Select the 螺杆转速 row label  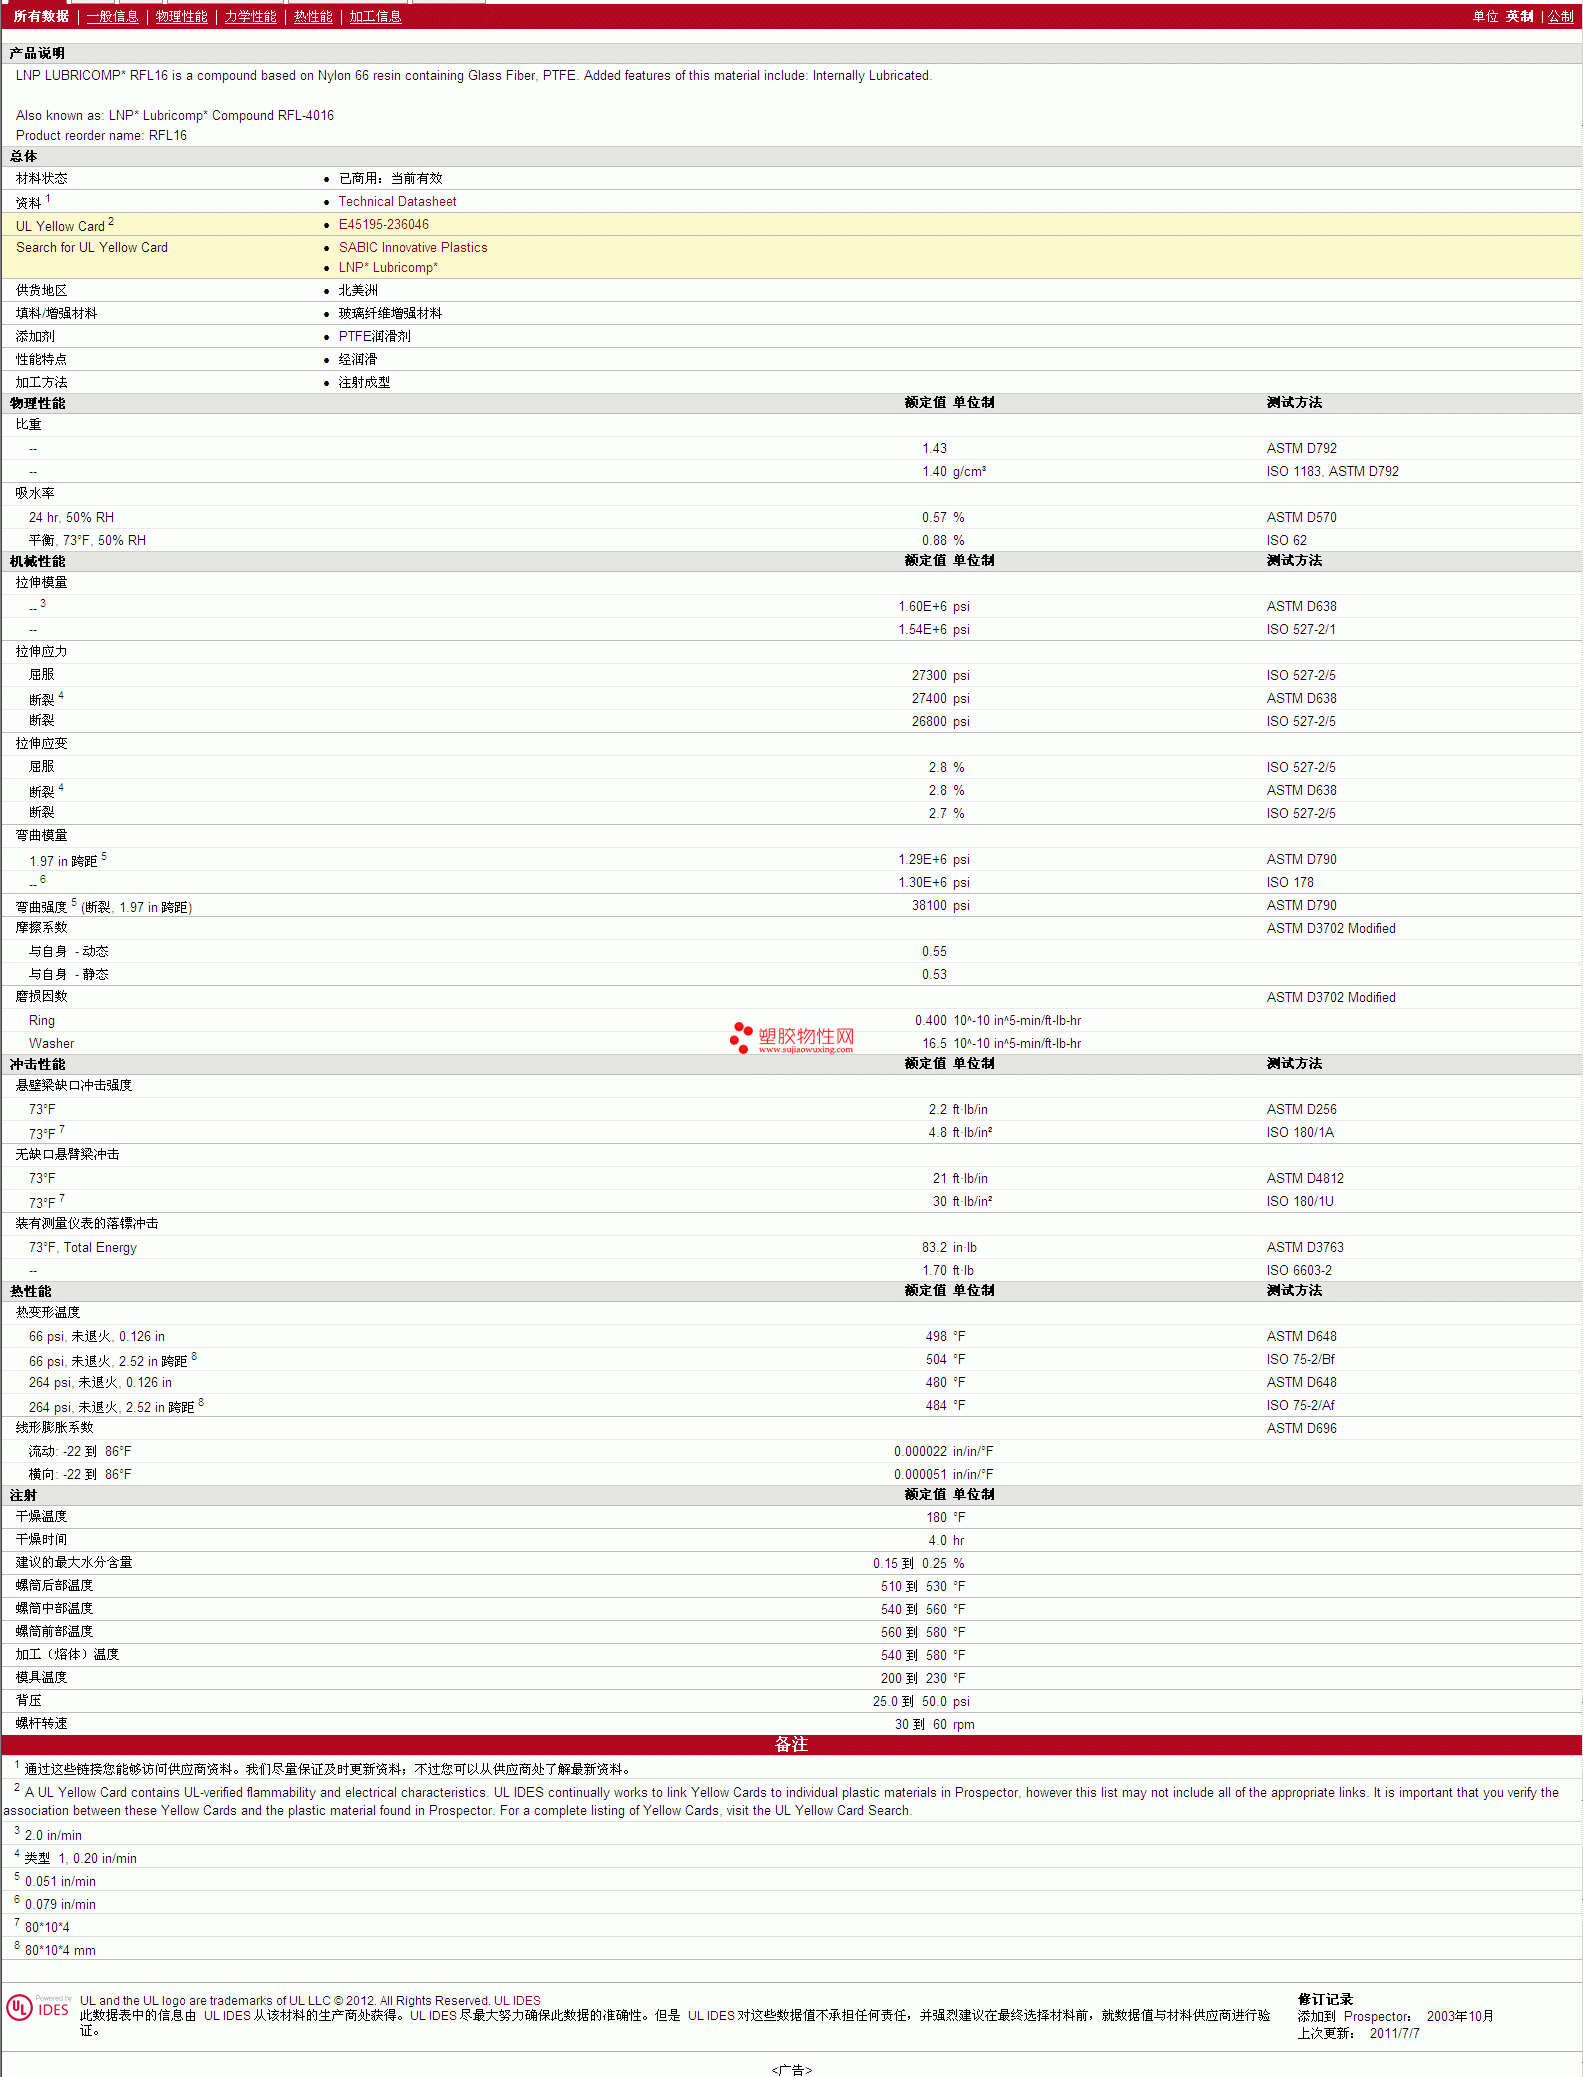[x=41, y=1724]
